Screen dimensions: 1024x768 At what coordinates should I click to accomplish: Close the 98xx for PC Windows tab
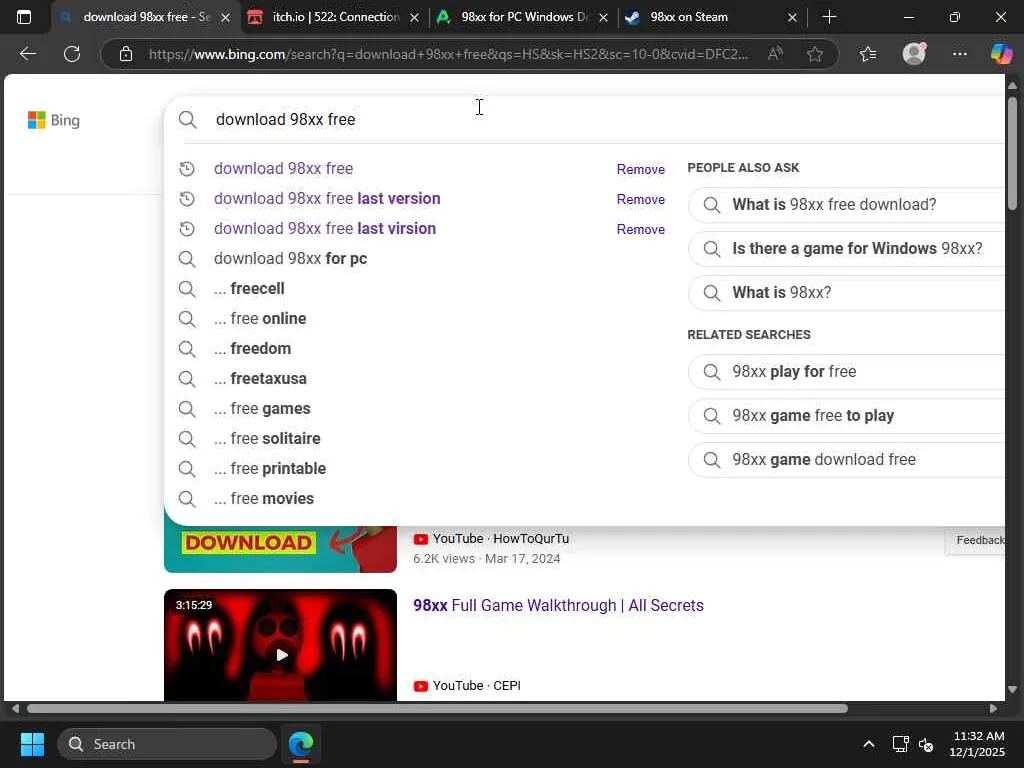point(603,18)
